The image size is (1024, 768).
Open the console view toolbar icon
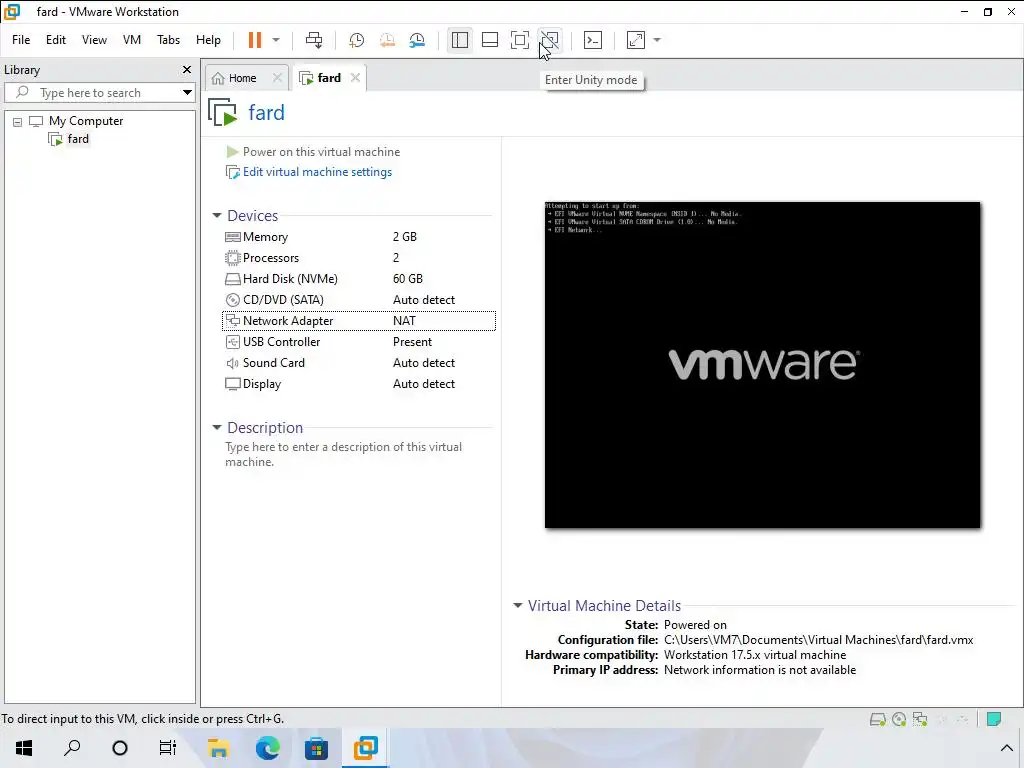pyautogui.click(x=592, y=40)
